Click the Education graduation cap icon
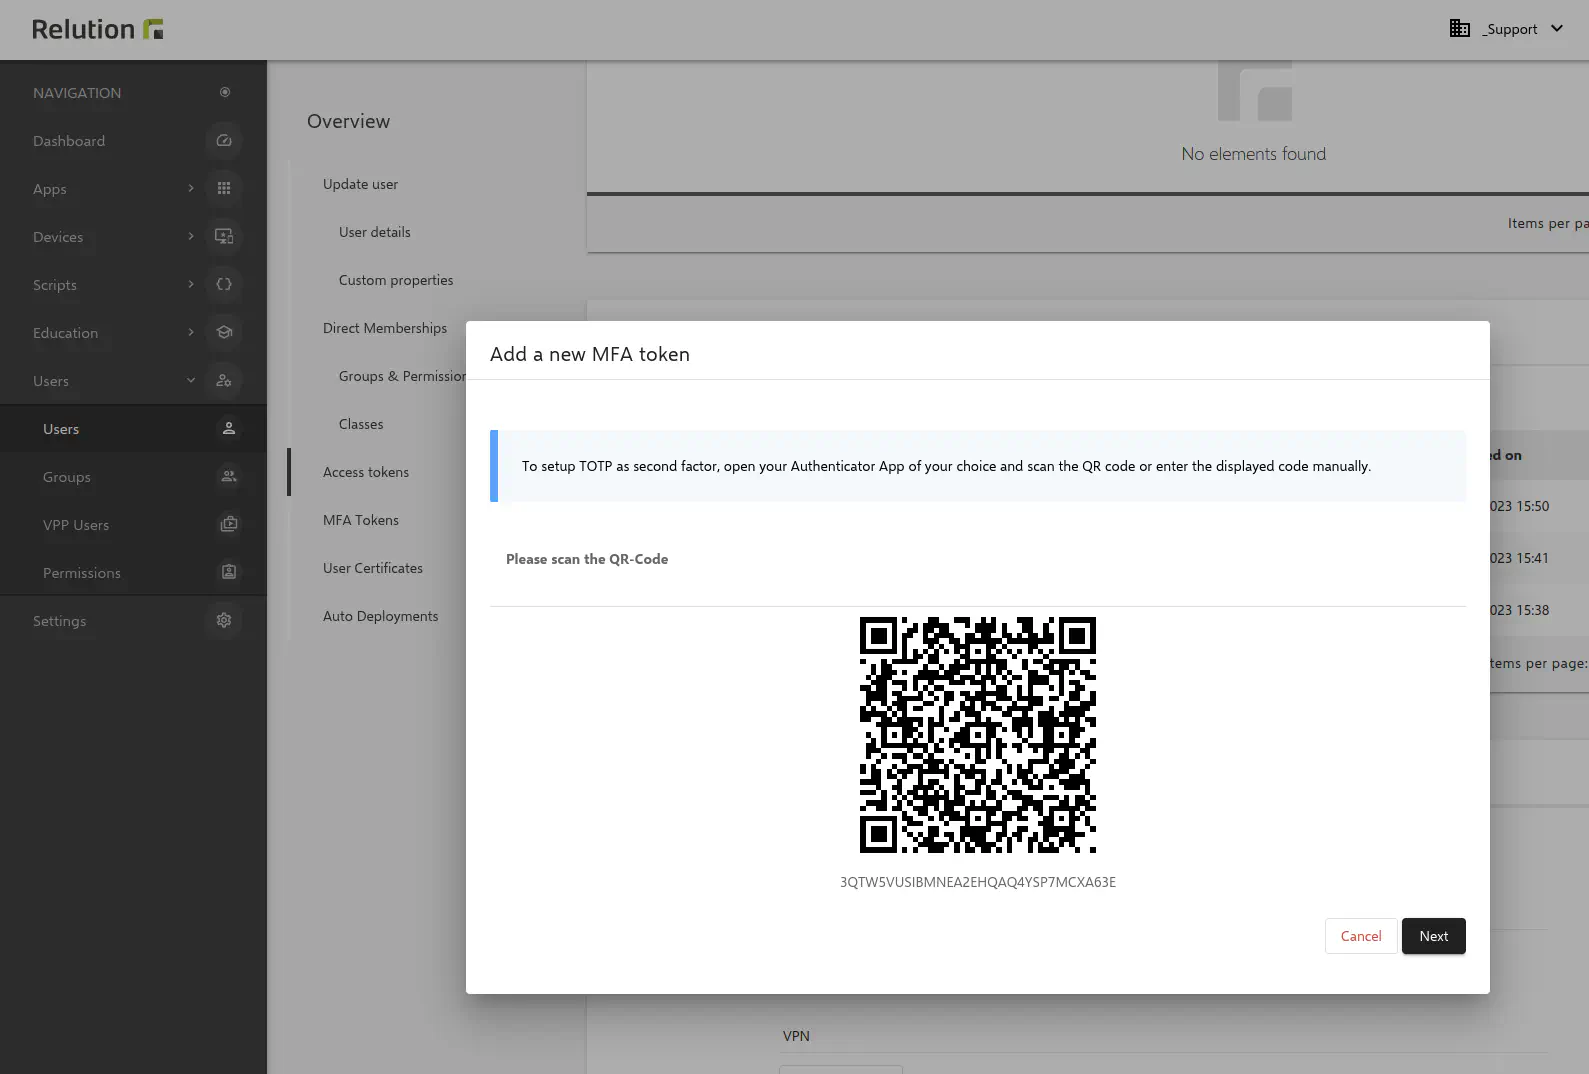Screen dimensions: 1589x1074 click(224, 333)
